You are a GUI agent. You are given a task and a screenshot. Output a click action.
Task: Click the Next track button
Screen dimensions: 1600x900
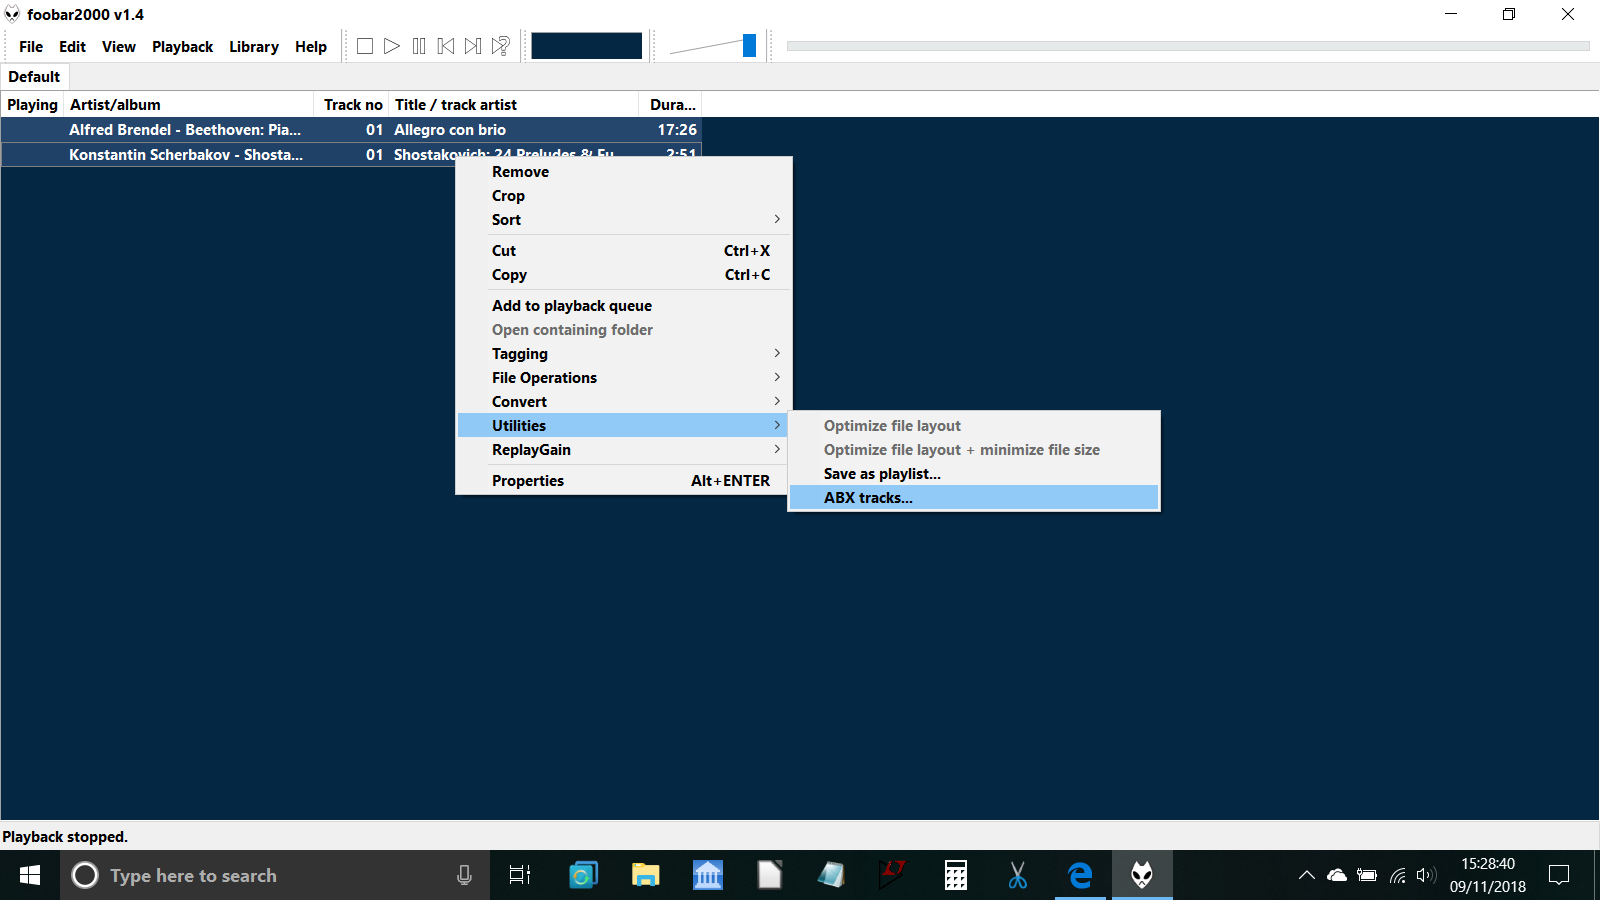473,46
